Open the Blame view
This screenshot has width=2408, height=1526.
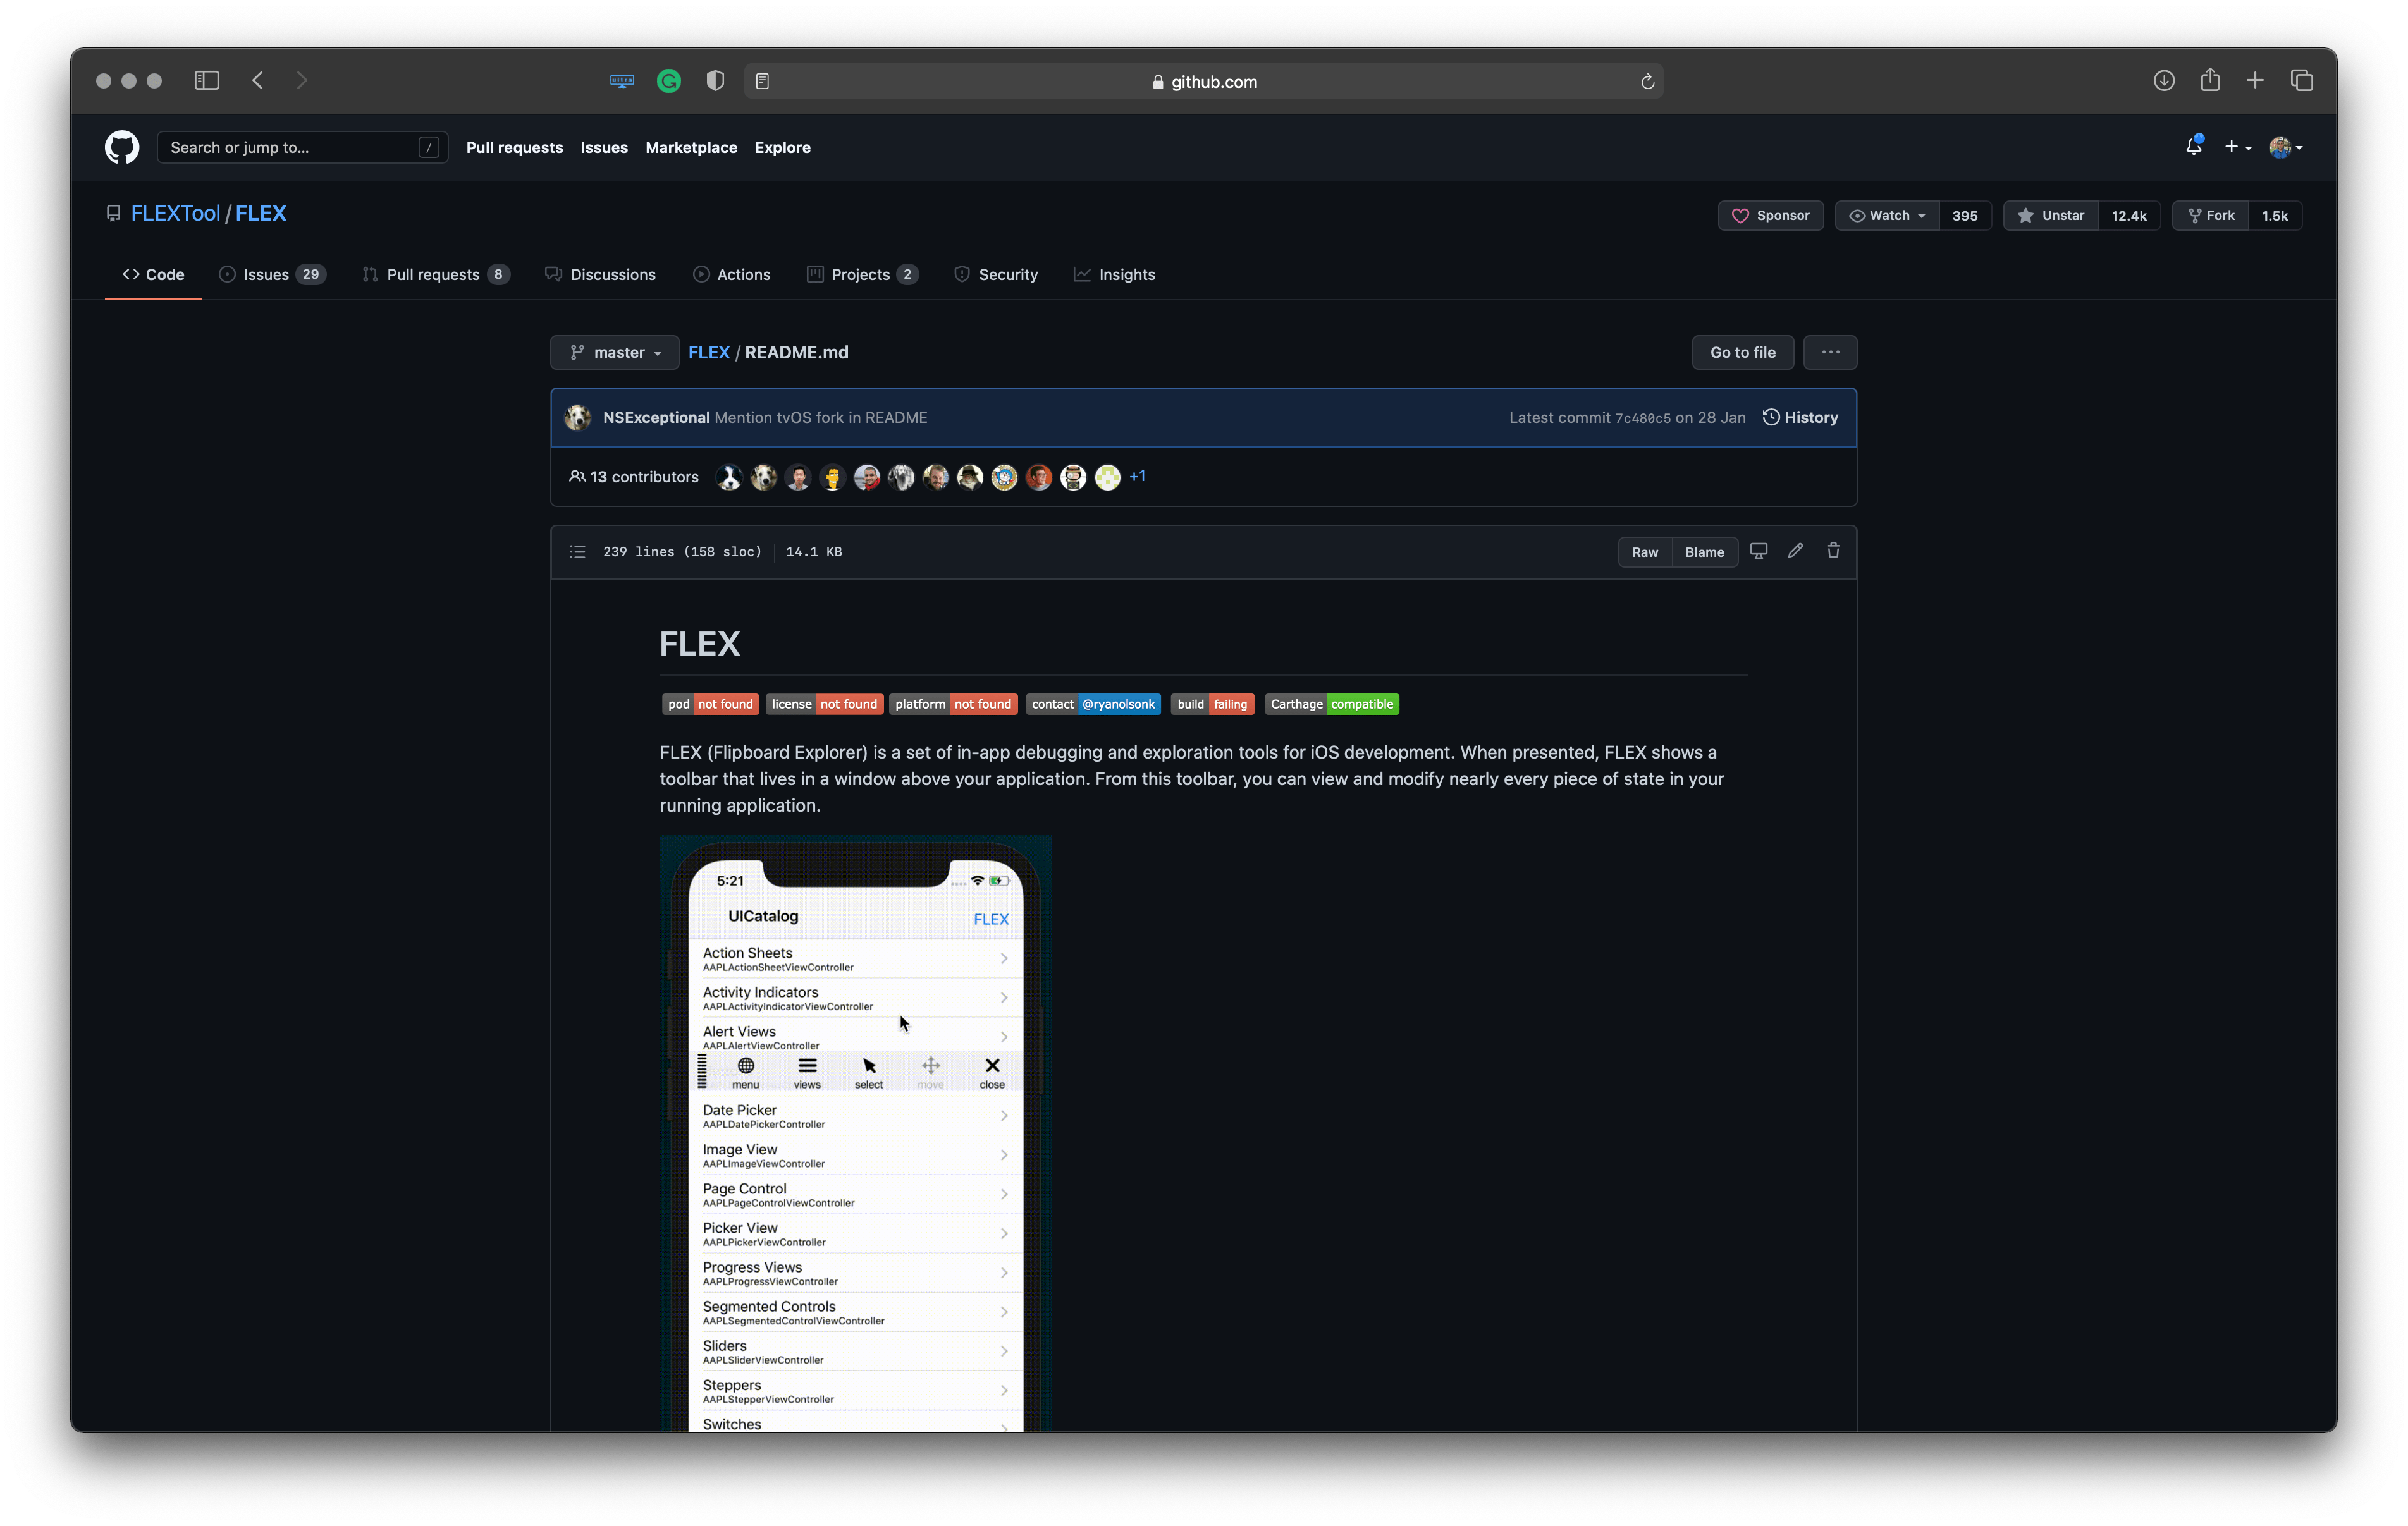point(1704,552)
